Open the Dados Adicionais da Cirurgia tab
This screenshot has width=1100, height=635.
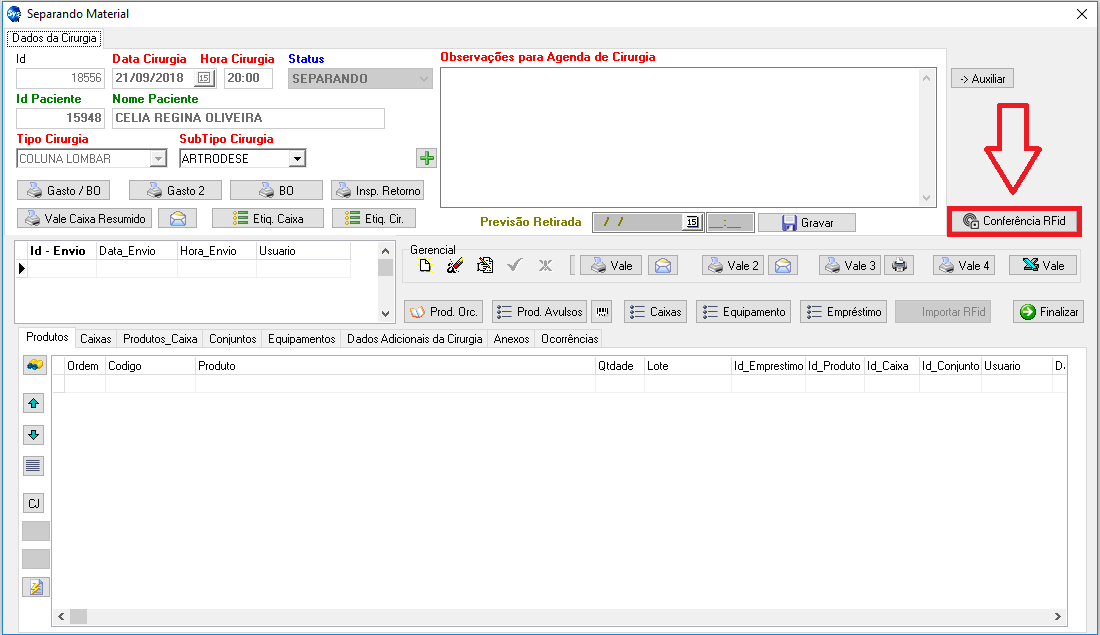(x=414, y=339)
